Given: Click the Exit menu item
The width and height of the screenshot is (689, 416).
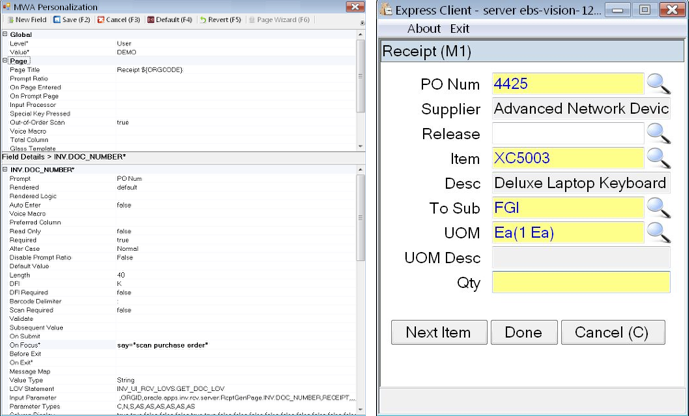Looking at the screenshot, I should (459, 29).
